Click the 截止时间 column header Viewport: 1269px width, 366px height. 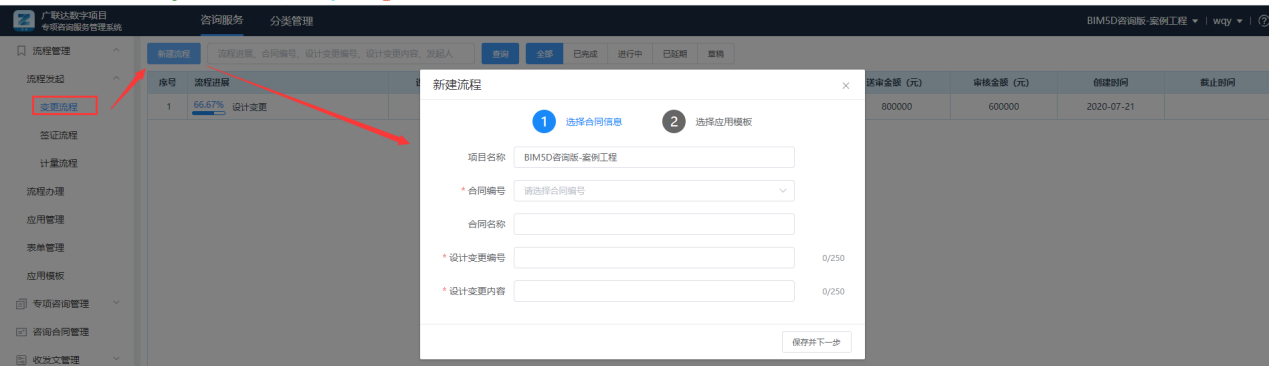click(x=1216, y=82)
